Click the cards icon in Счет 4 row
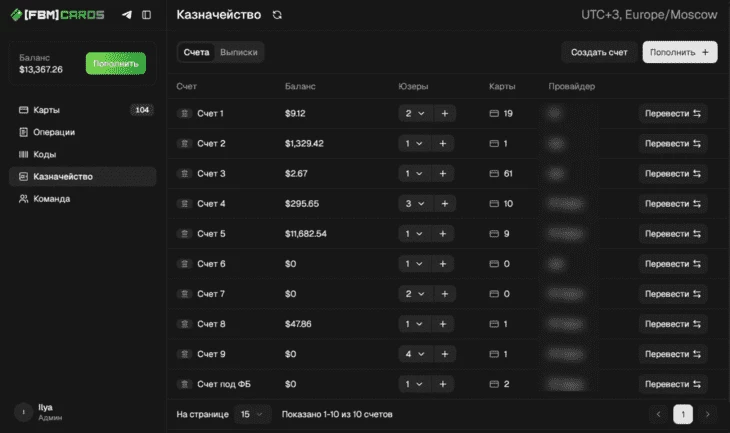Viewport: 730px width, 433px height. click(x=493, y=204)
